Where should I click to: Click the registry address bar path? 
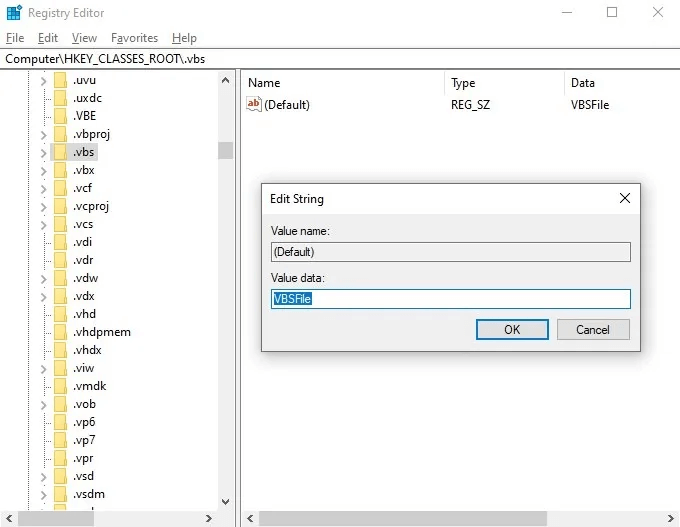coord(105,59)
